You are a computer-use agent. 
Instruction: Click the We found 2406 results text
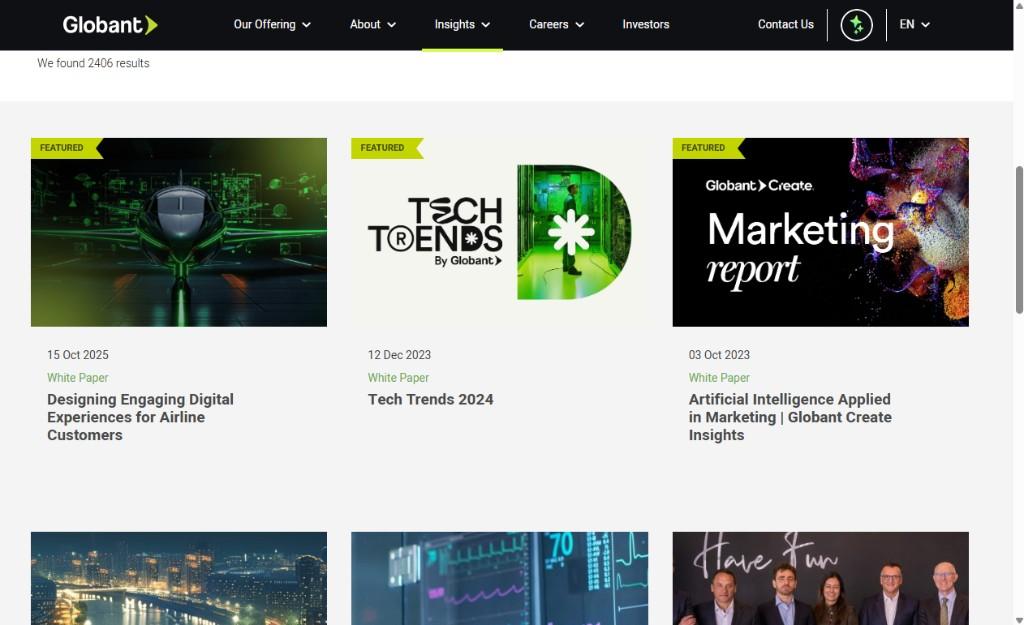[x=93, y=63]
